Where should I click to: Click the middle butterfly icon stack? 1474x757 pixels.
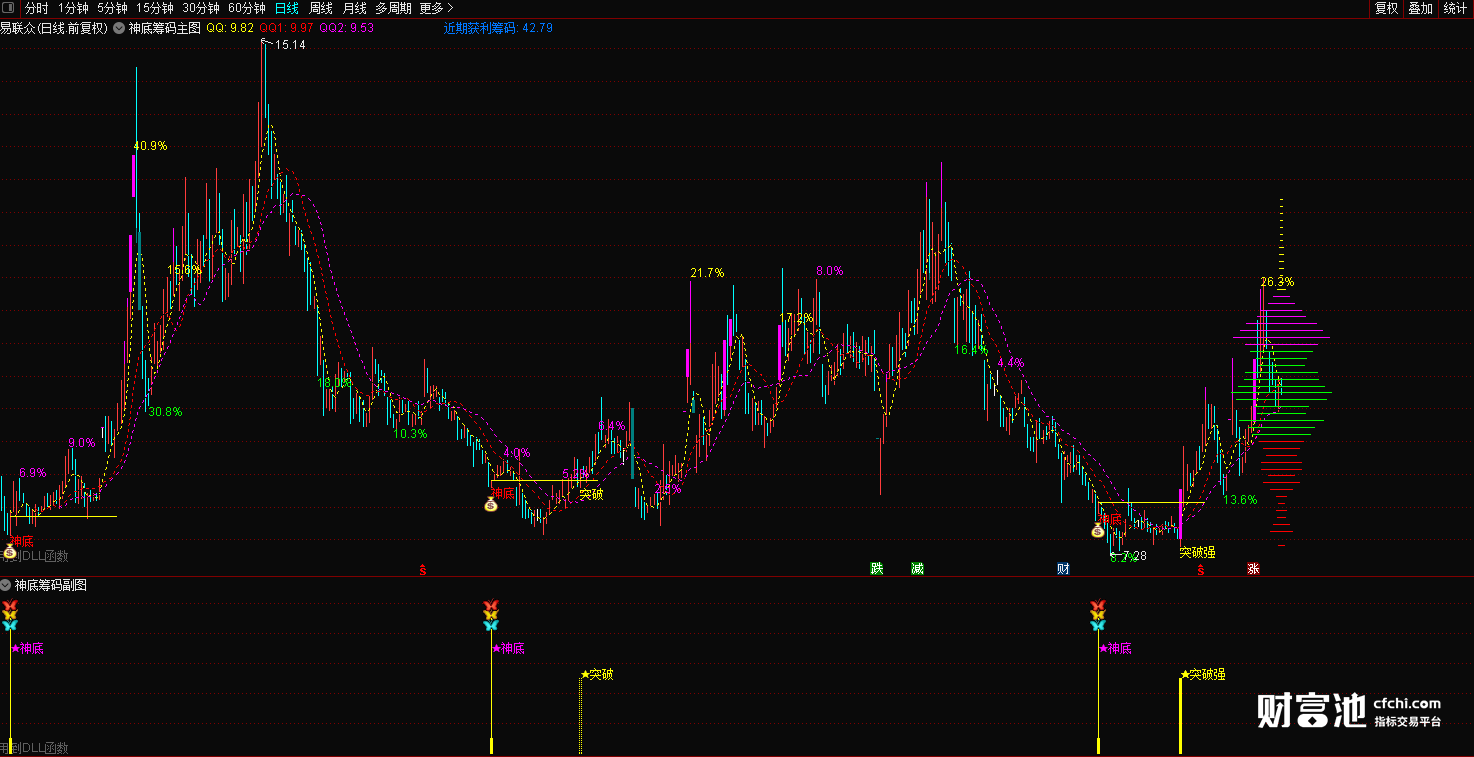(x=491, y=615)
